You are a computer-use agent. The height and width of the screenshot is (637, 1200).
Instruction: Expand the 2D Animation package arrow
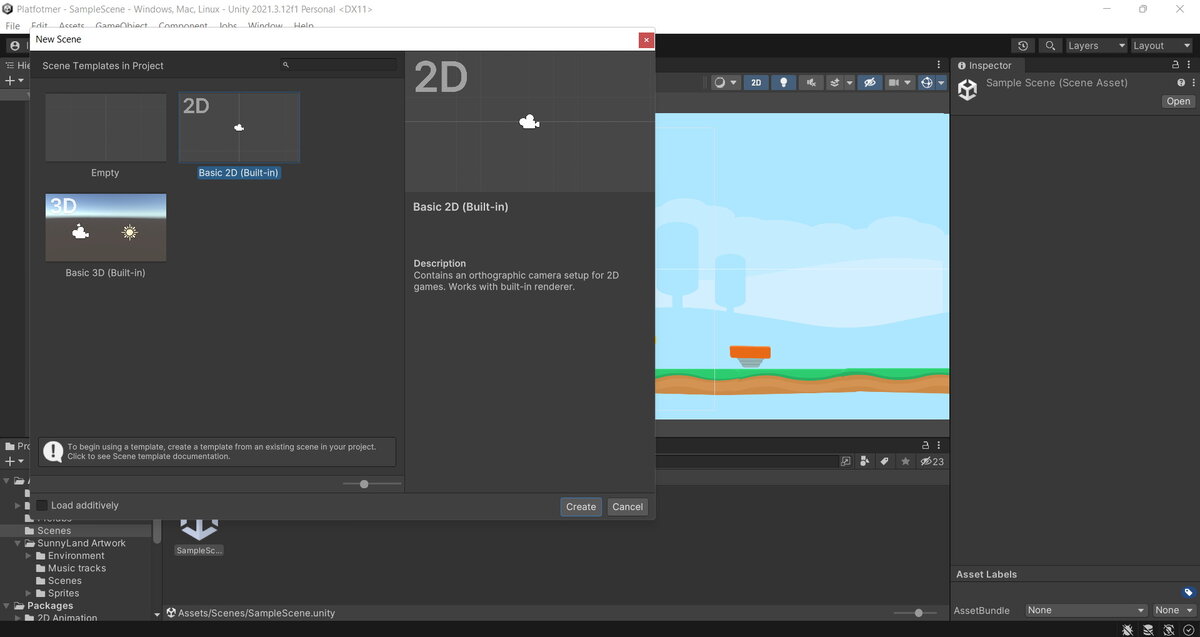click(x=18, y=618)
